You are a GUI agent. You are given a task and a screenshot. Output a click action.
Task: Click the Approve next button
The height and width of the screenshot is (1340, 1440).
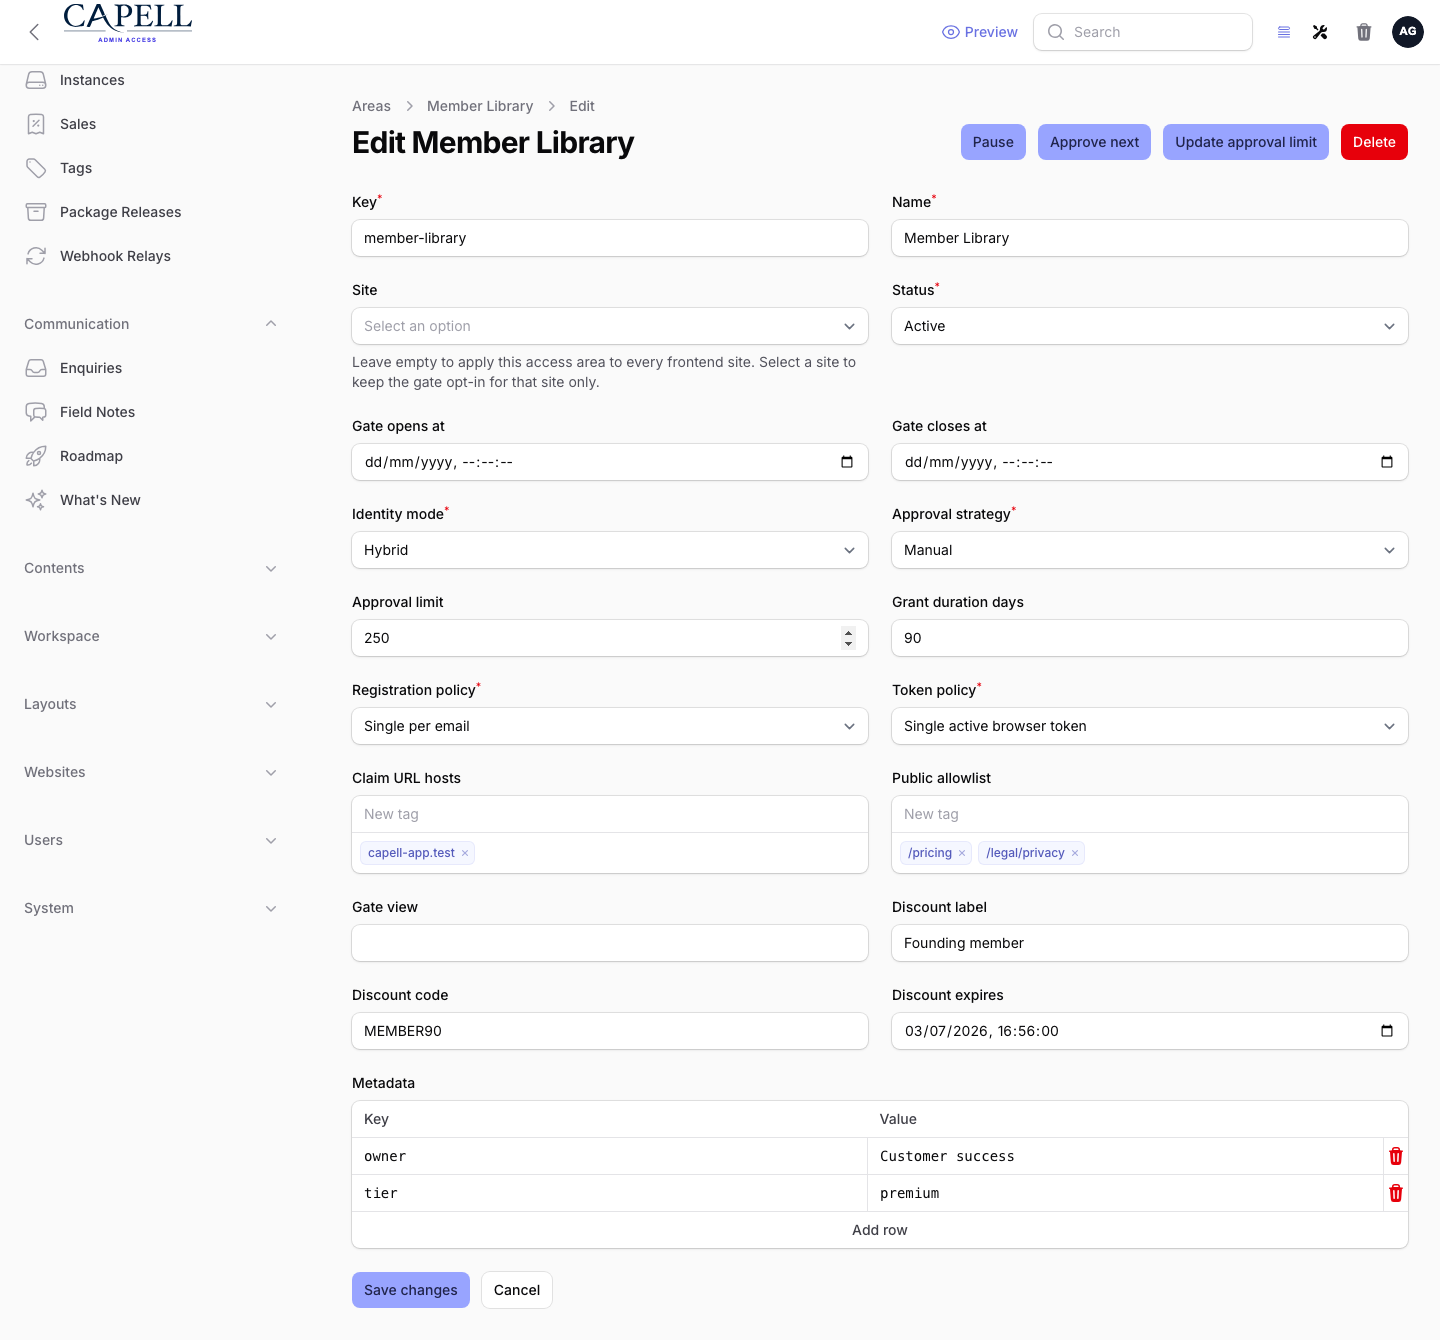[x=1094, y=142]
